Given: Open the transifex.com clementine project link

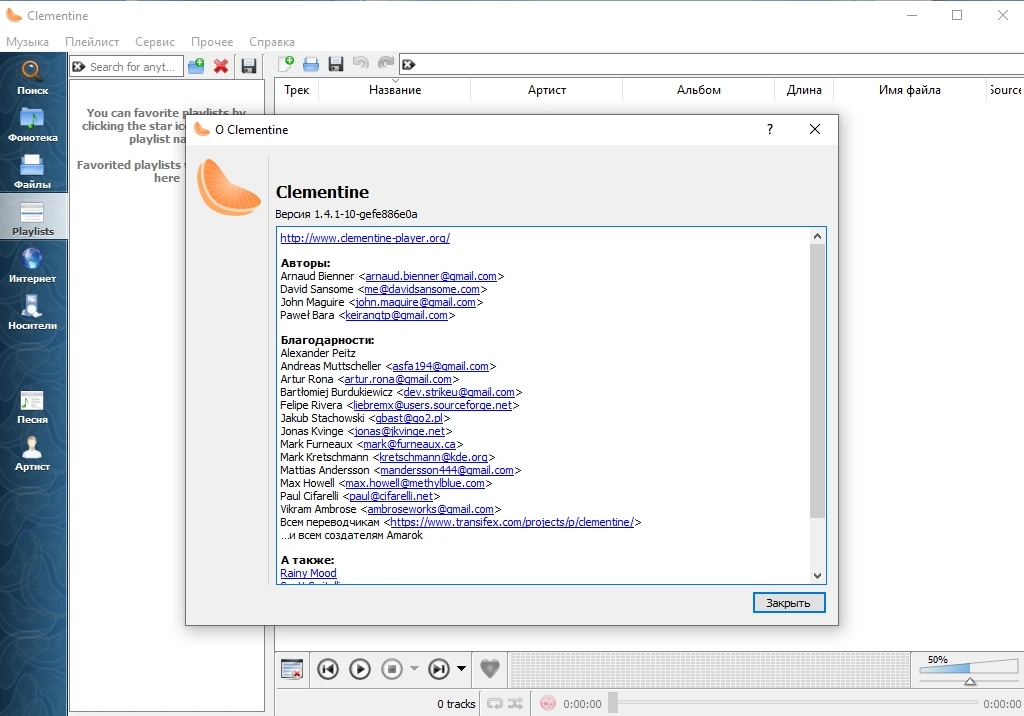Looking at the screenshot, I should pos(512,522).
